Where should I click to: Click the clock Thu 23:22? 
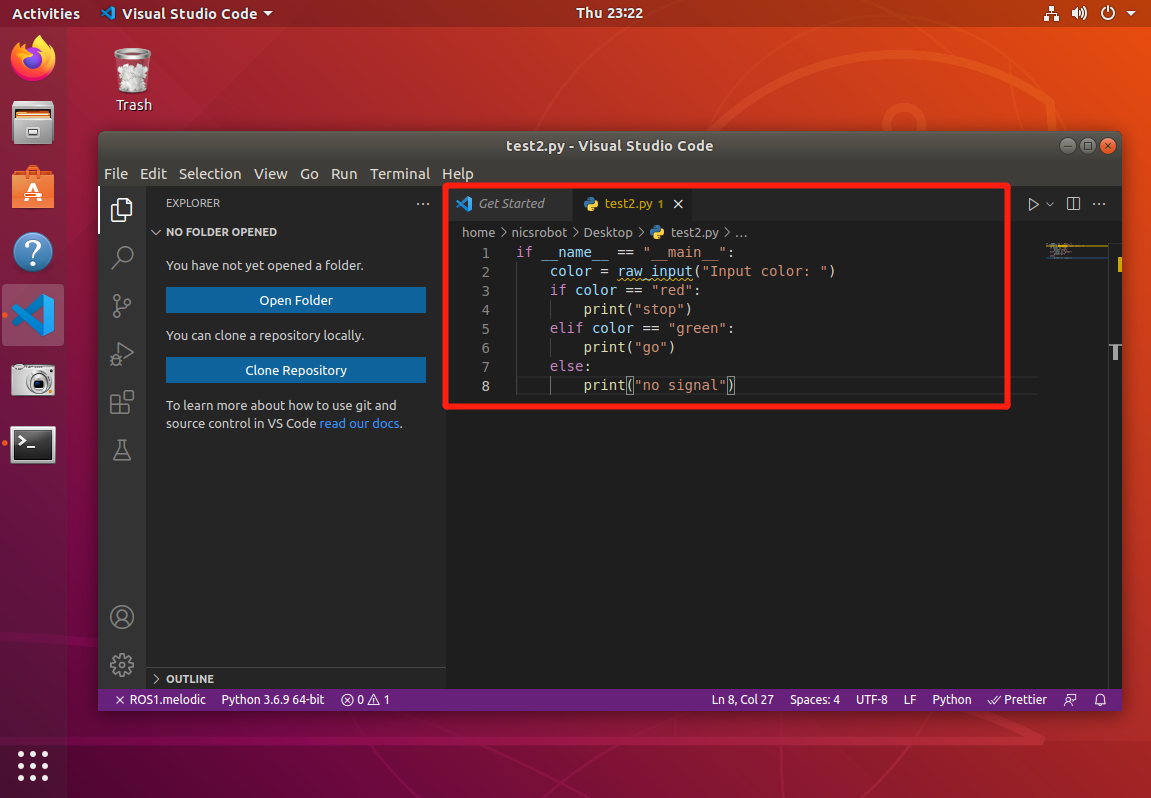coord(609,13)
